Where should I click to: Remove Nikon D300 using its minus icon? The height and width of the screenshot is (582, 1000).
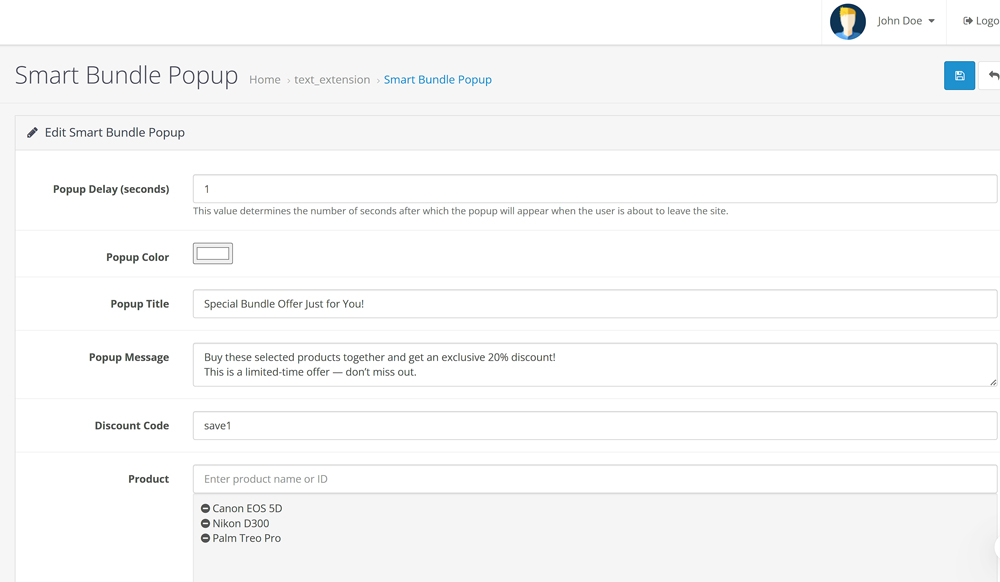pyautogui.click(x=205, y=523)
